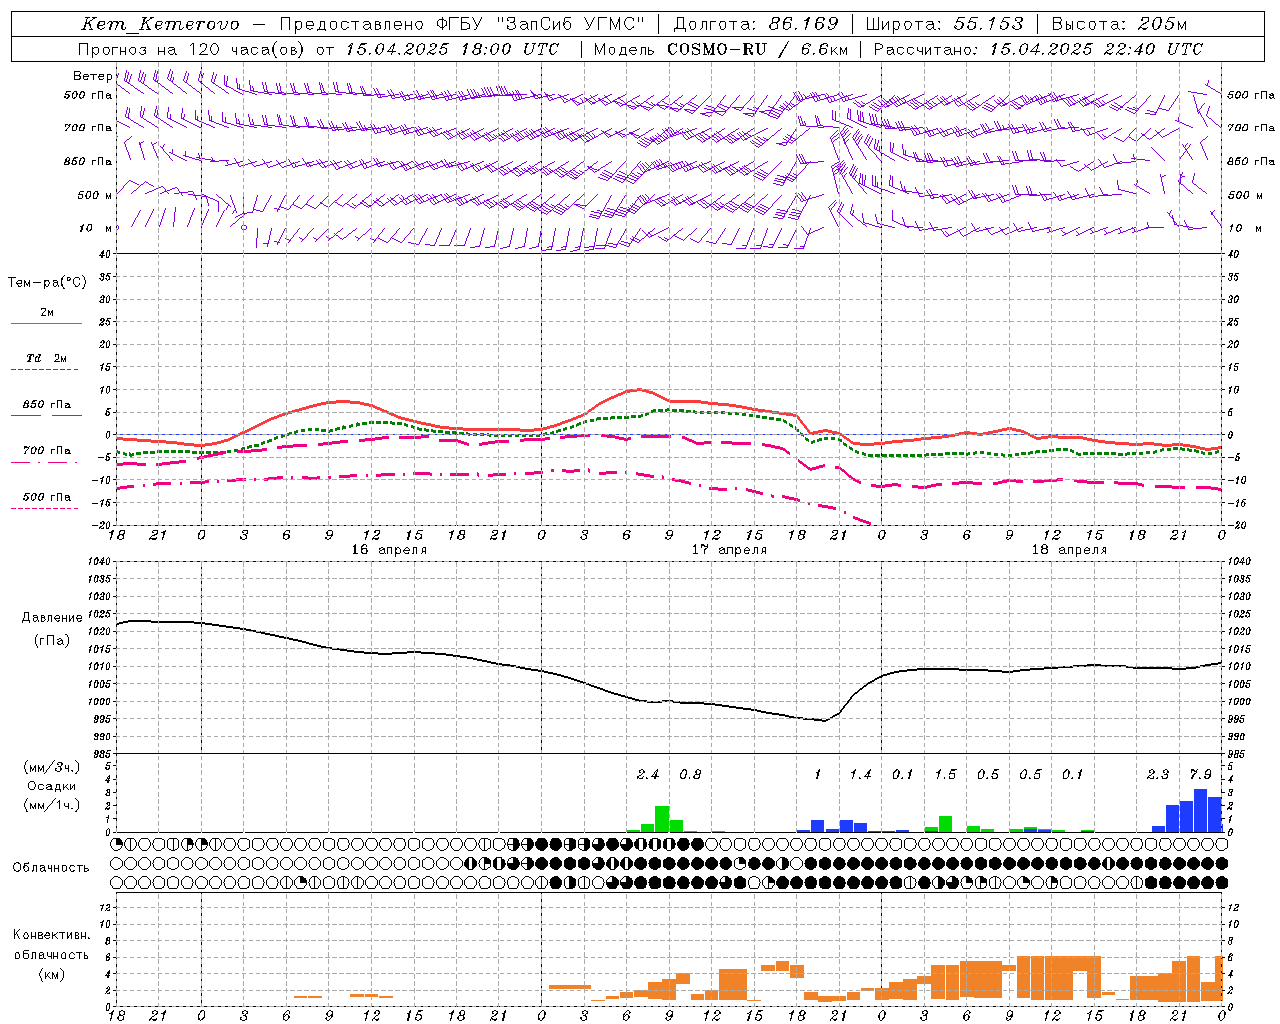
Task: Click the precipitation total 7.9
Action: [x=1200, y=775]
